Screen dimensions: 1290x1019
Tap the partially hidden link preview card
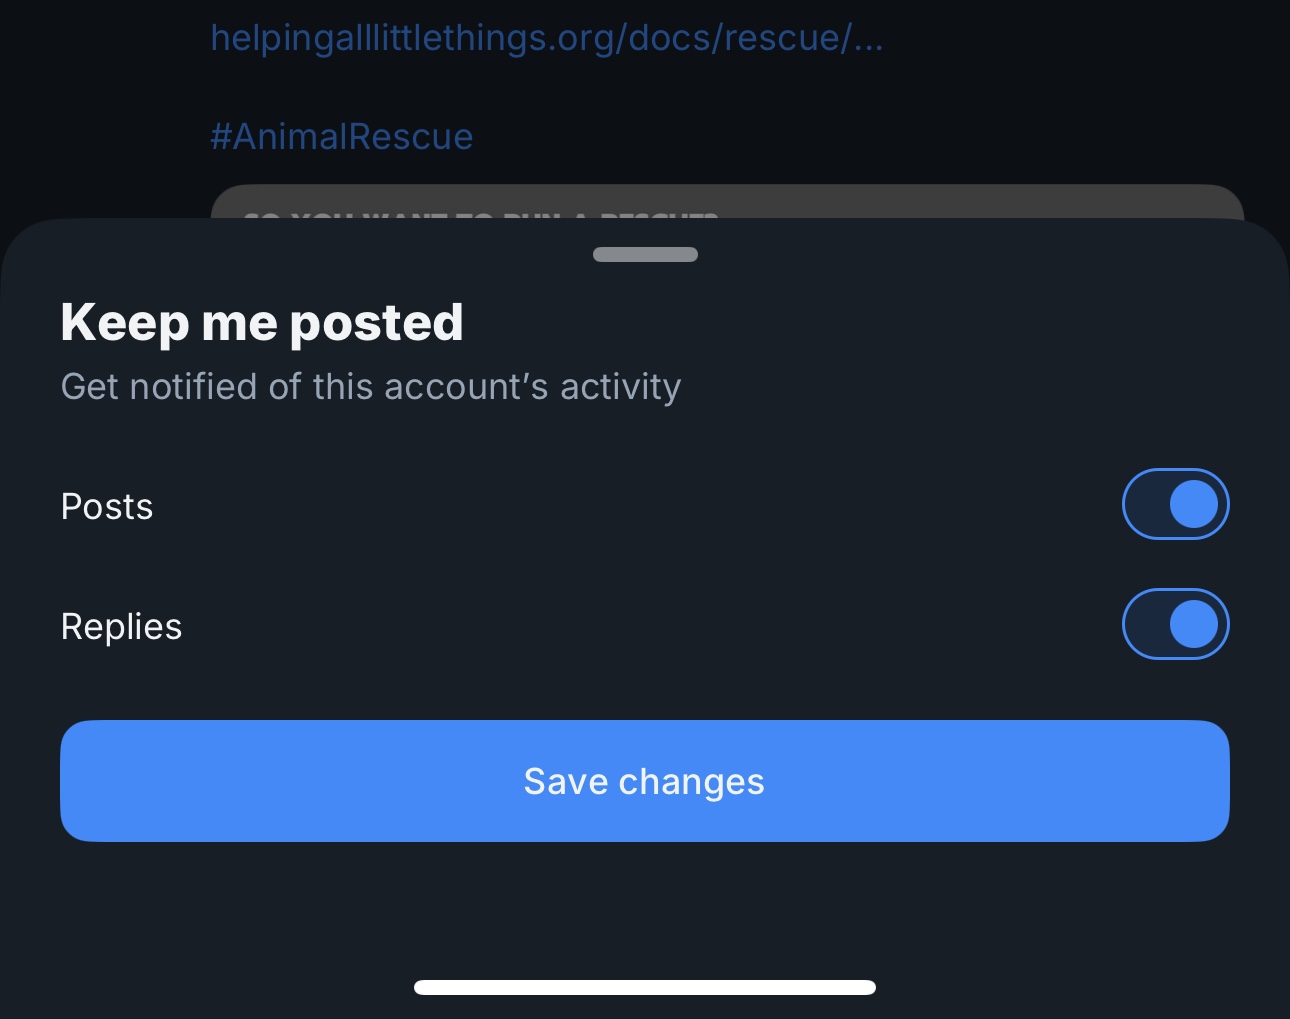(x=727, y=201)
